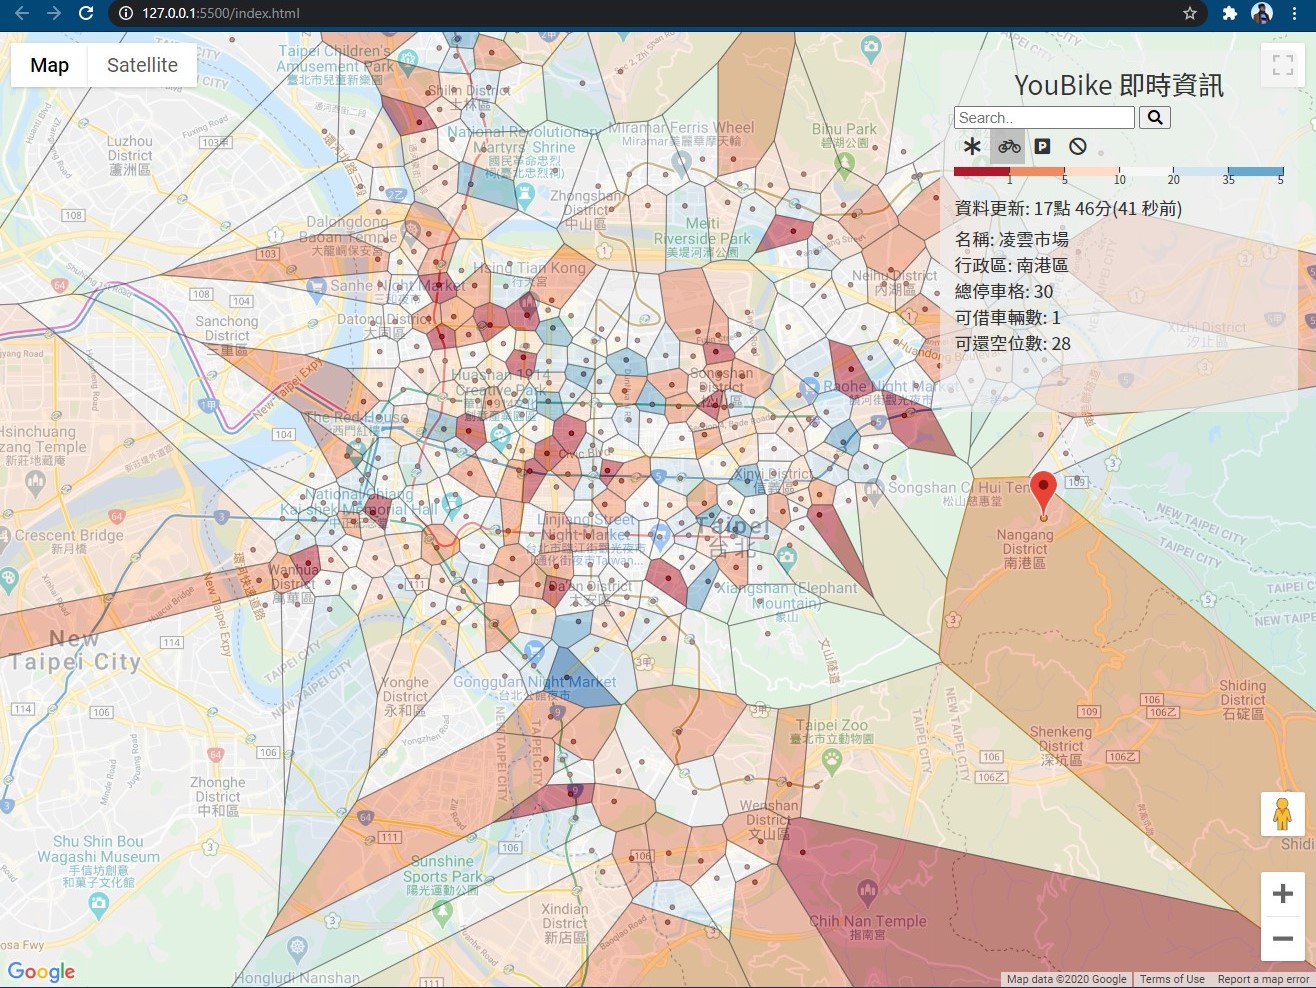Screen dimensions: 1316x988
Task: Bookmark page with the star icon
Action: coord(1189,13)
